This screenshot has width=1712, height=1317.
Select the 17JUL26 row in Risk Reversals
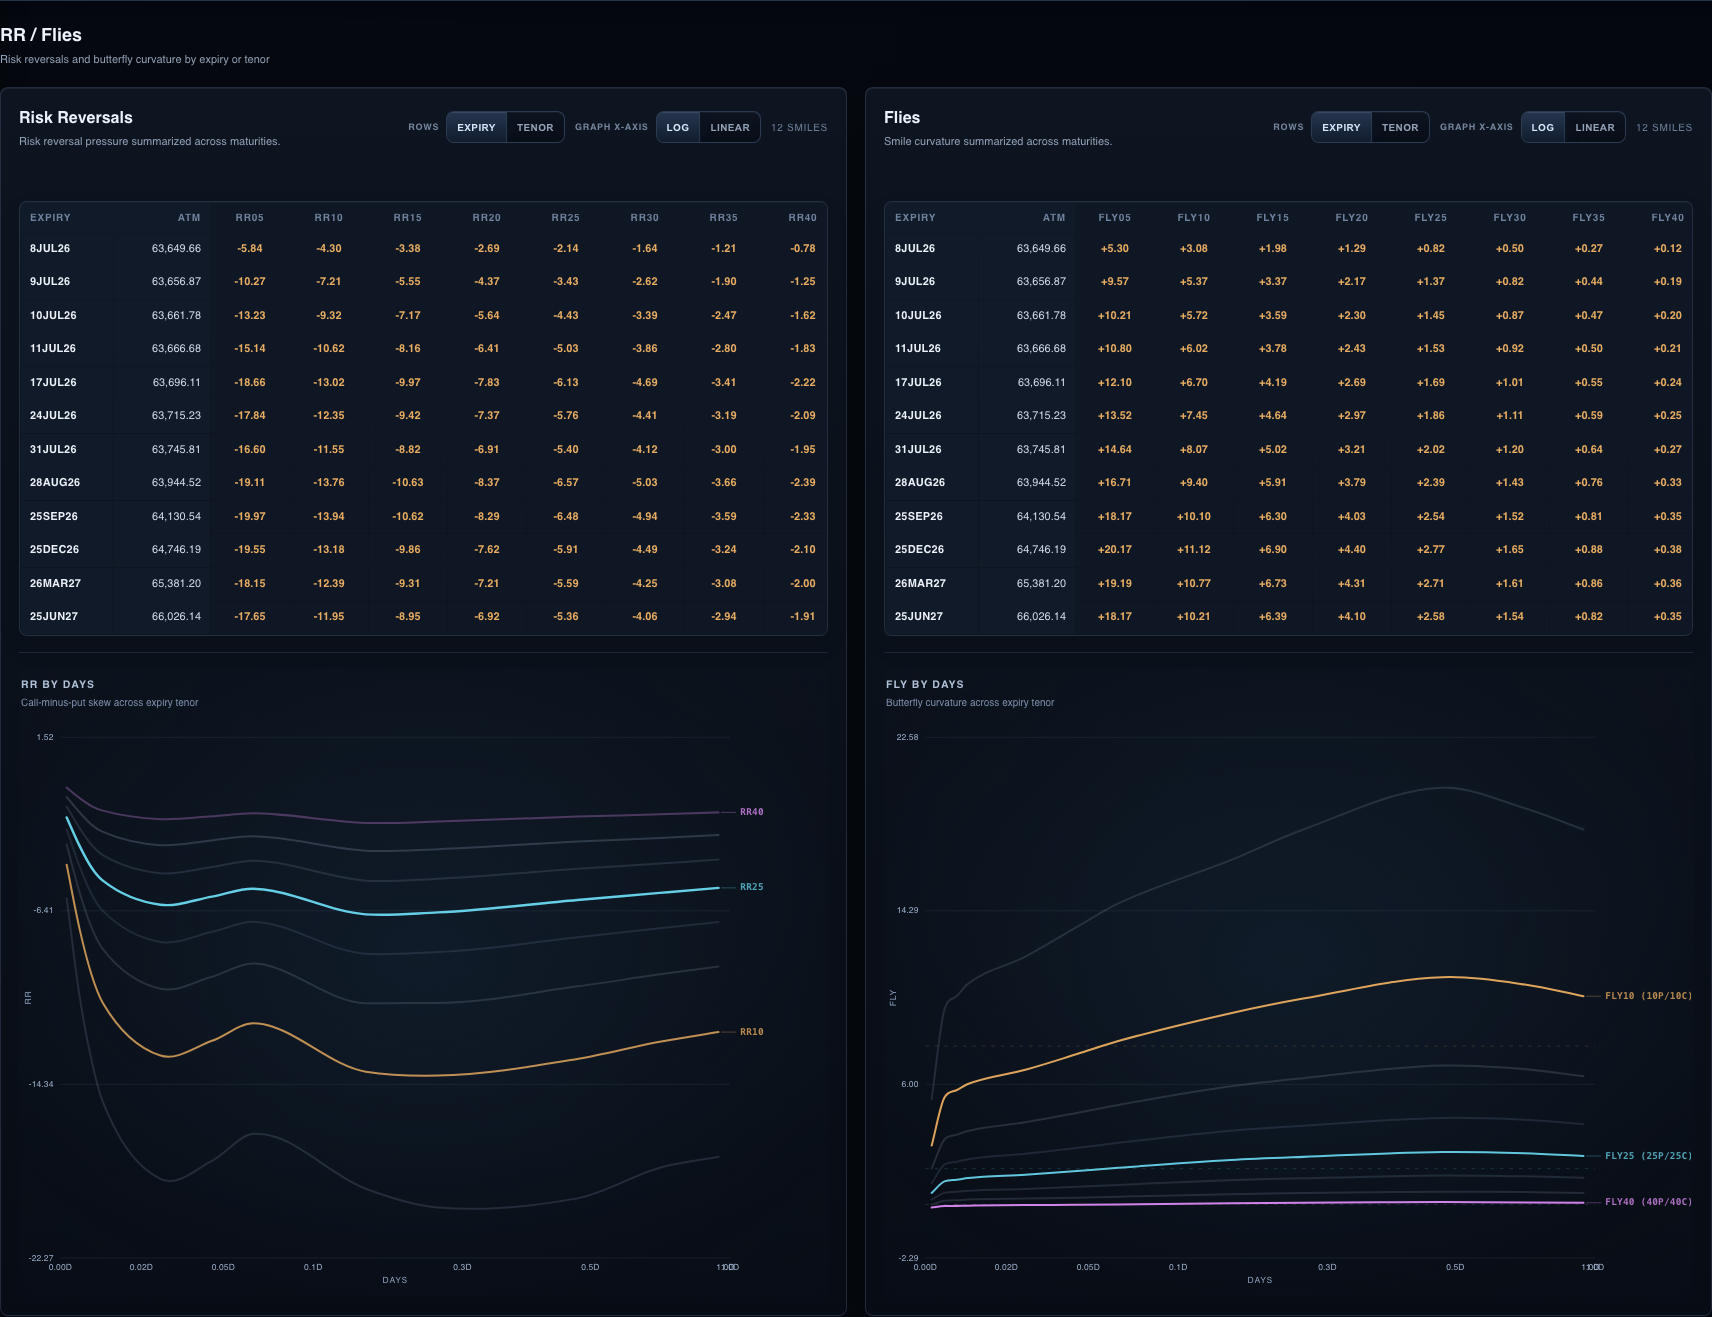(x=423, y=382)
